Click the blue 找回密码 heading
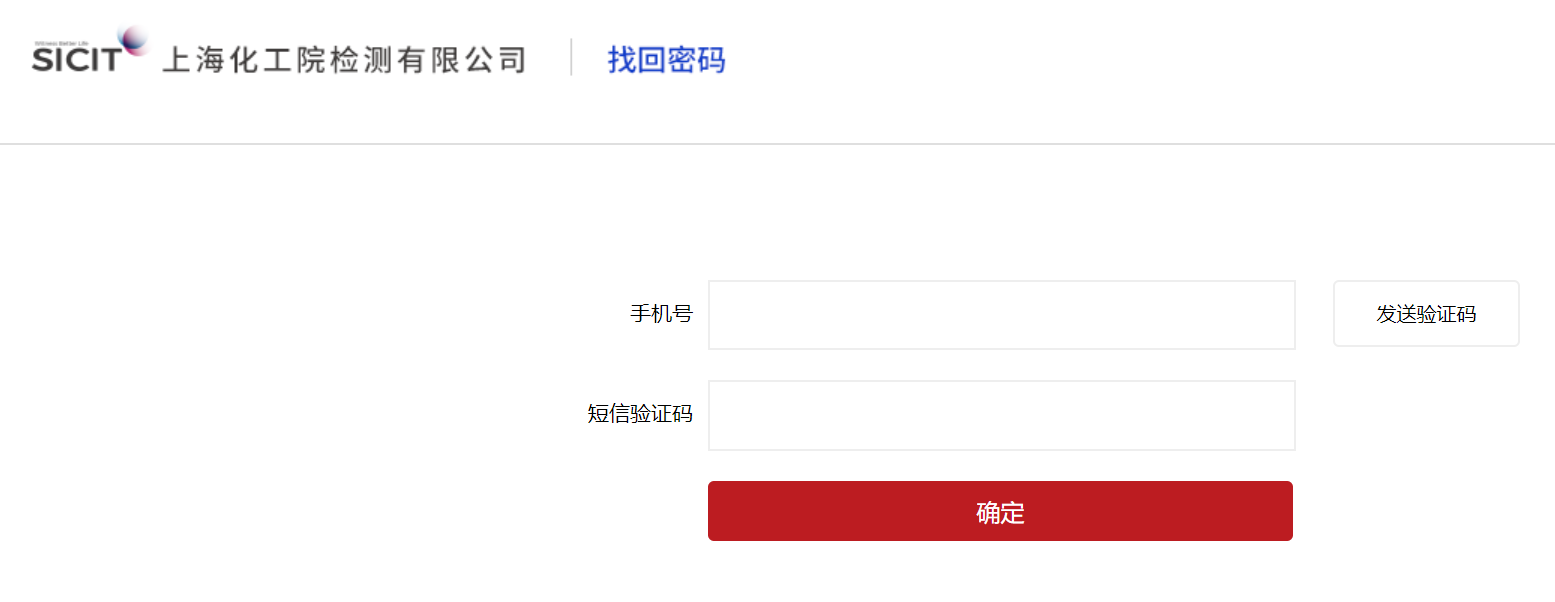Screen dimensions: 1555x602 666,60
